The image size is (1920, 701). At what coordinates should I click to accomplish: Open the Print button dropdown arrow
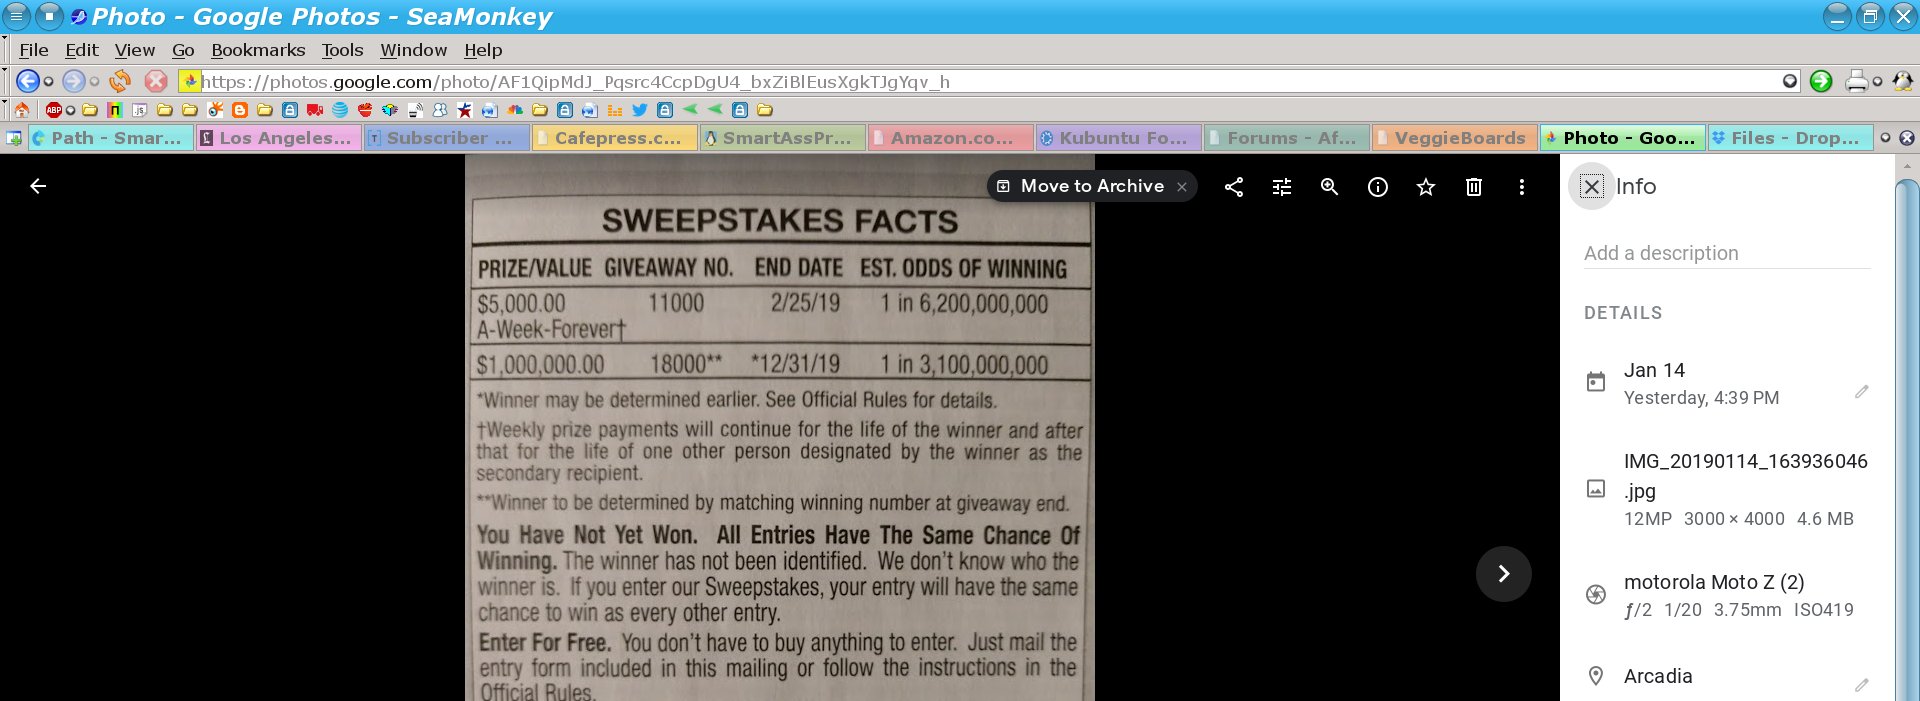[x=1877, y=82]
